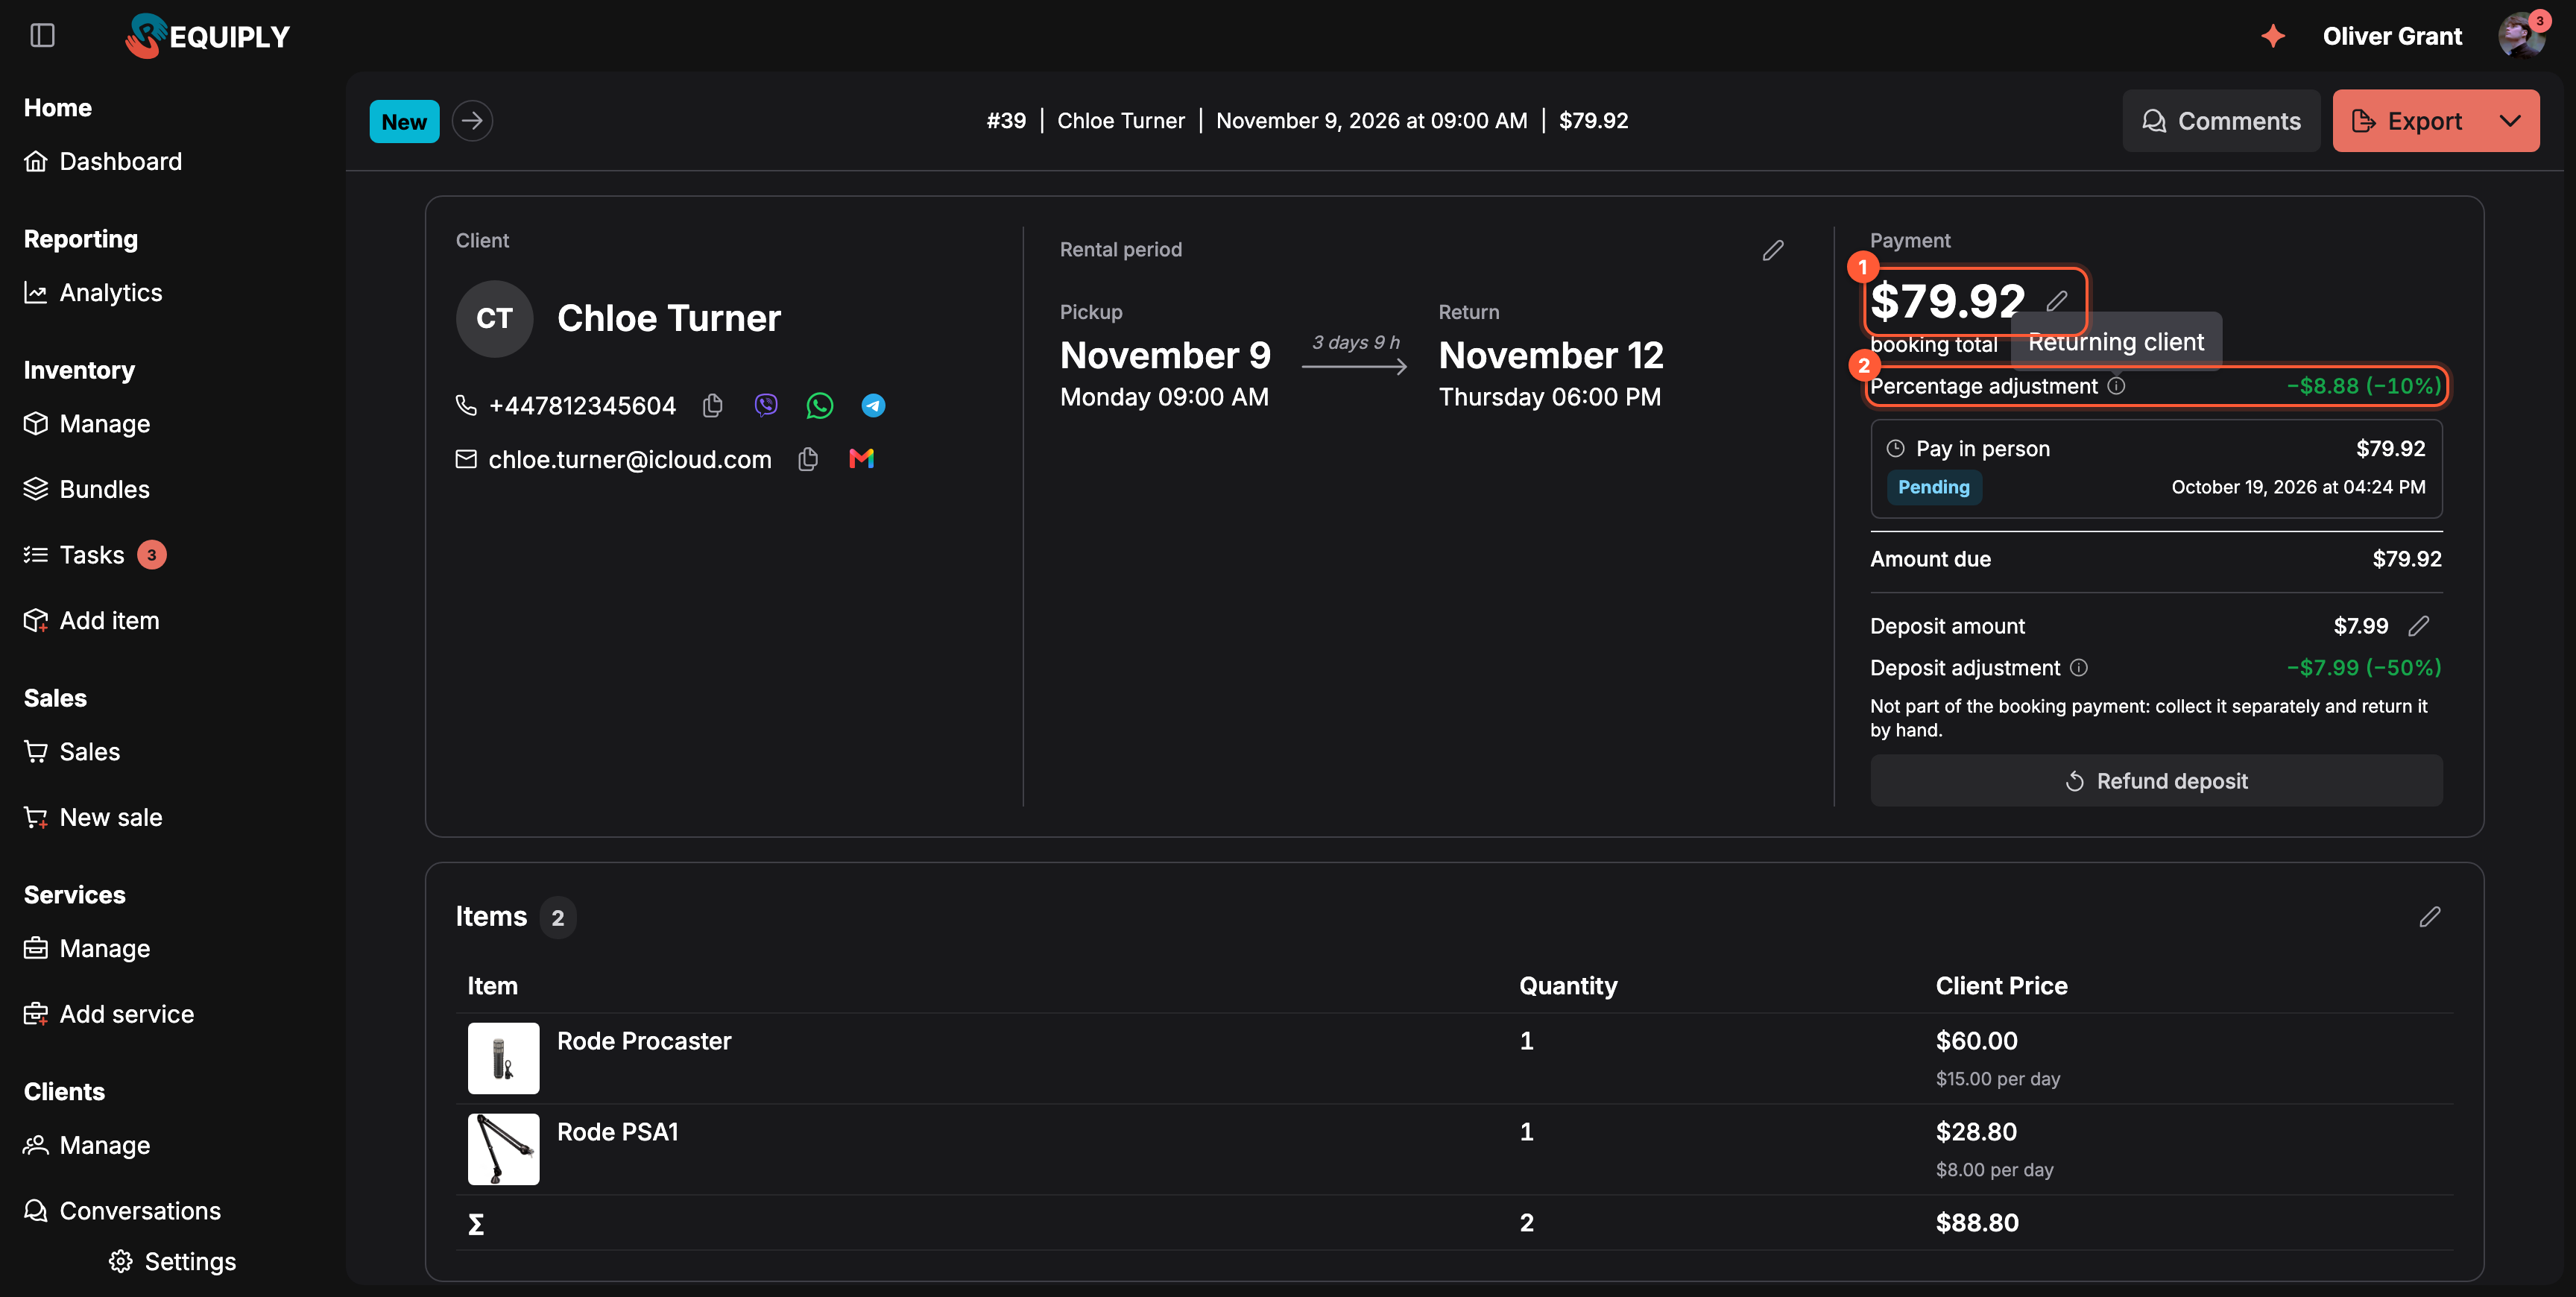Image resolution: width=2576 pixels, height=1297 pixels.
Task: Expand the Export dropdown arrow
Action: [2509, 121]
